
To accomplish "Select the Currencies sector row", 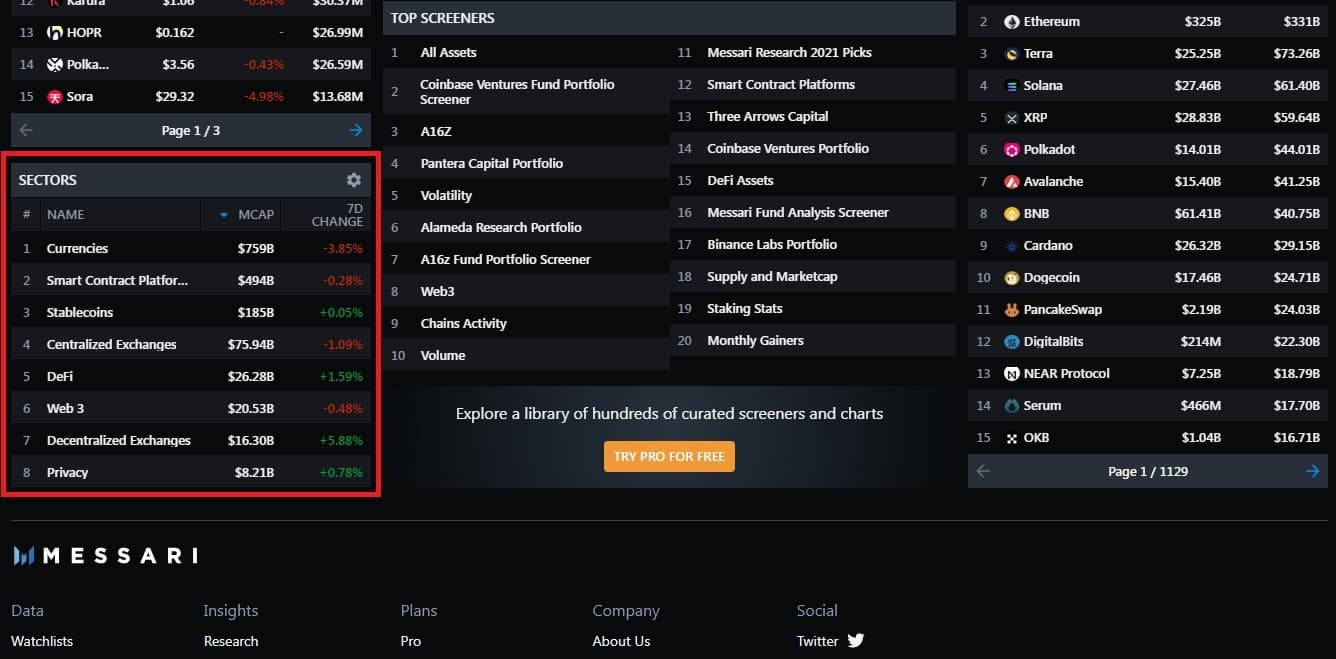I will coord(191,249).
